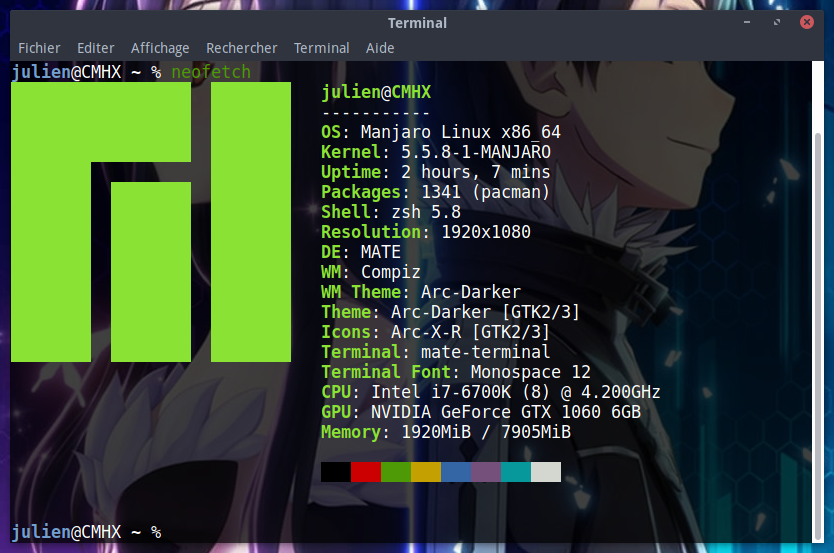Click the 'julien@CMHX' header in neofetch output
This screenshot has height=553, width=834.
tap(376, 92)
